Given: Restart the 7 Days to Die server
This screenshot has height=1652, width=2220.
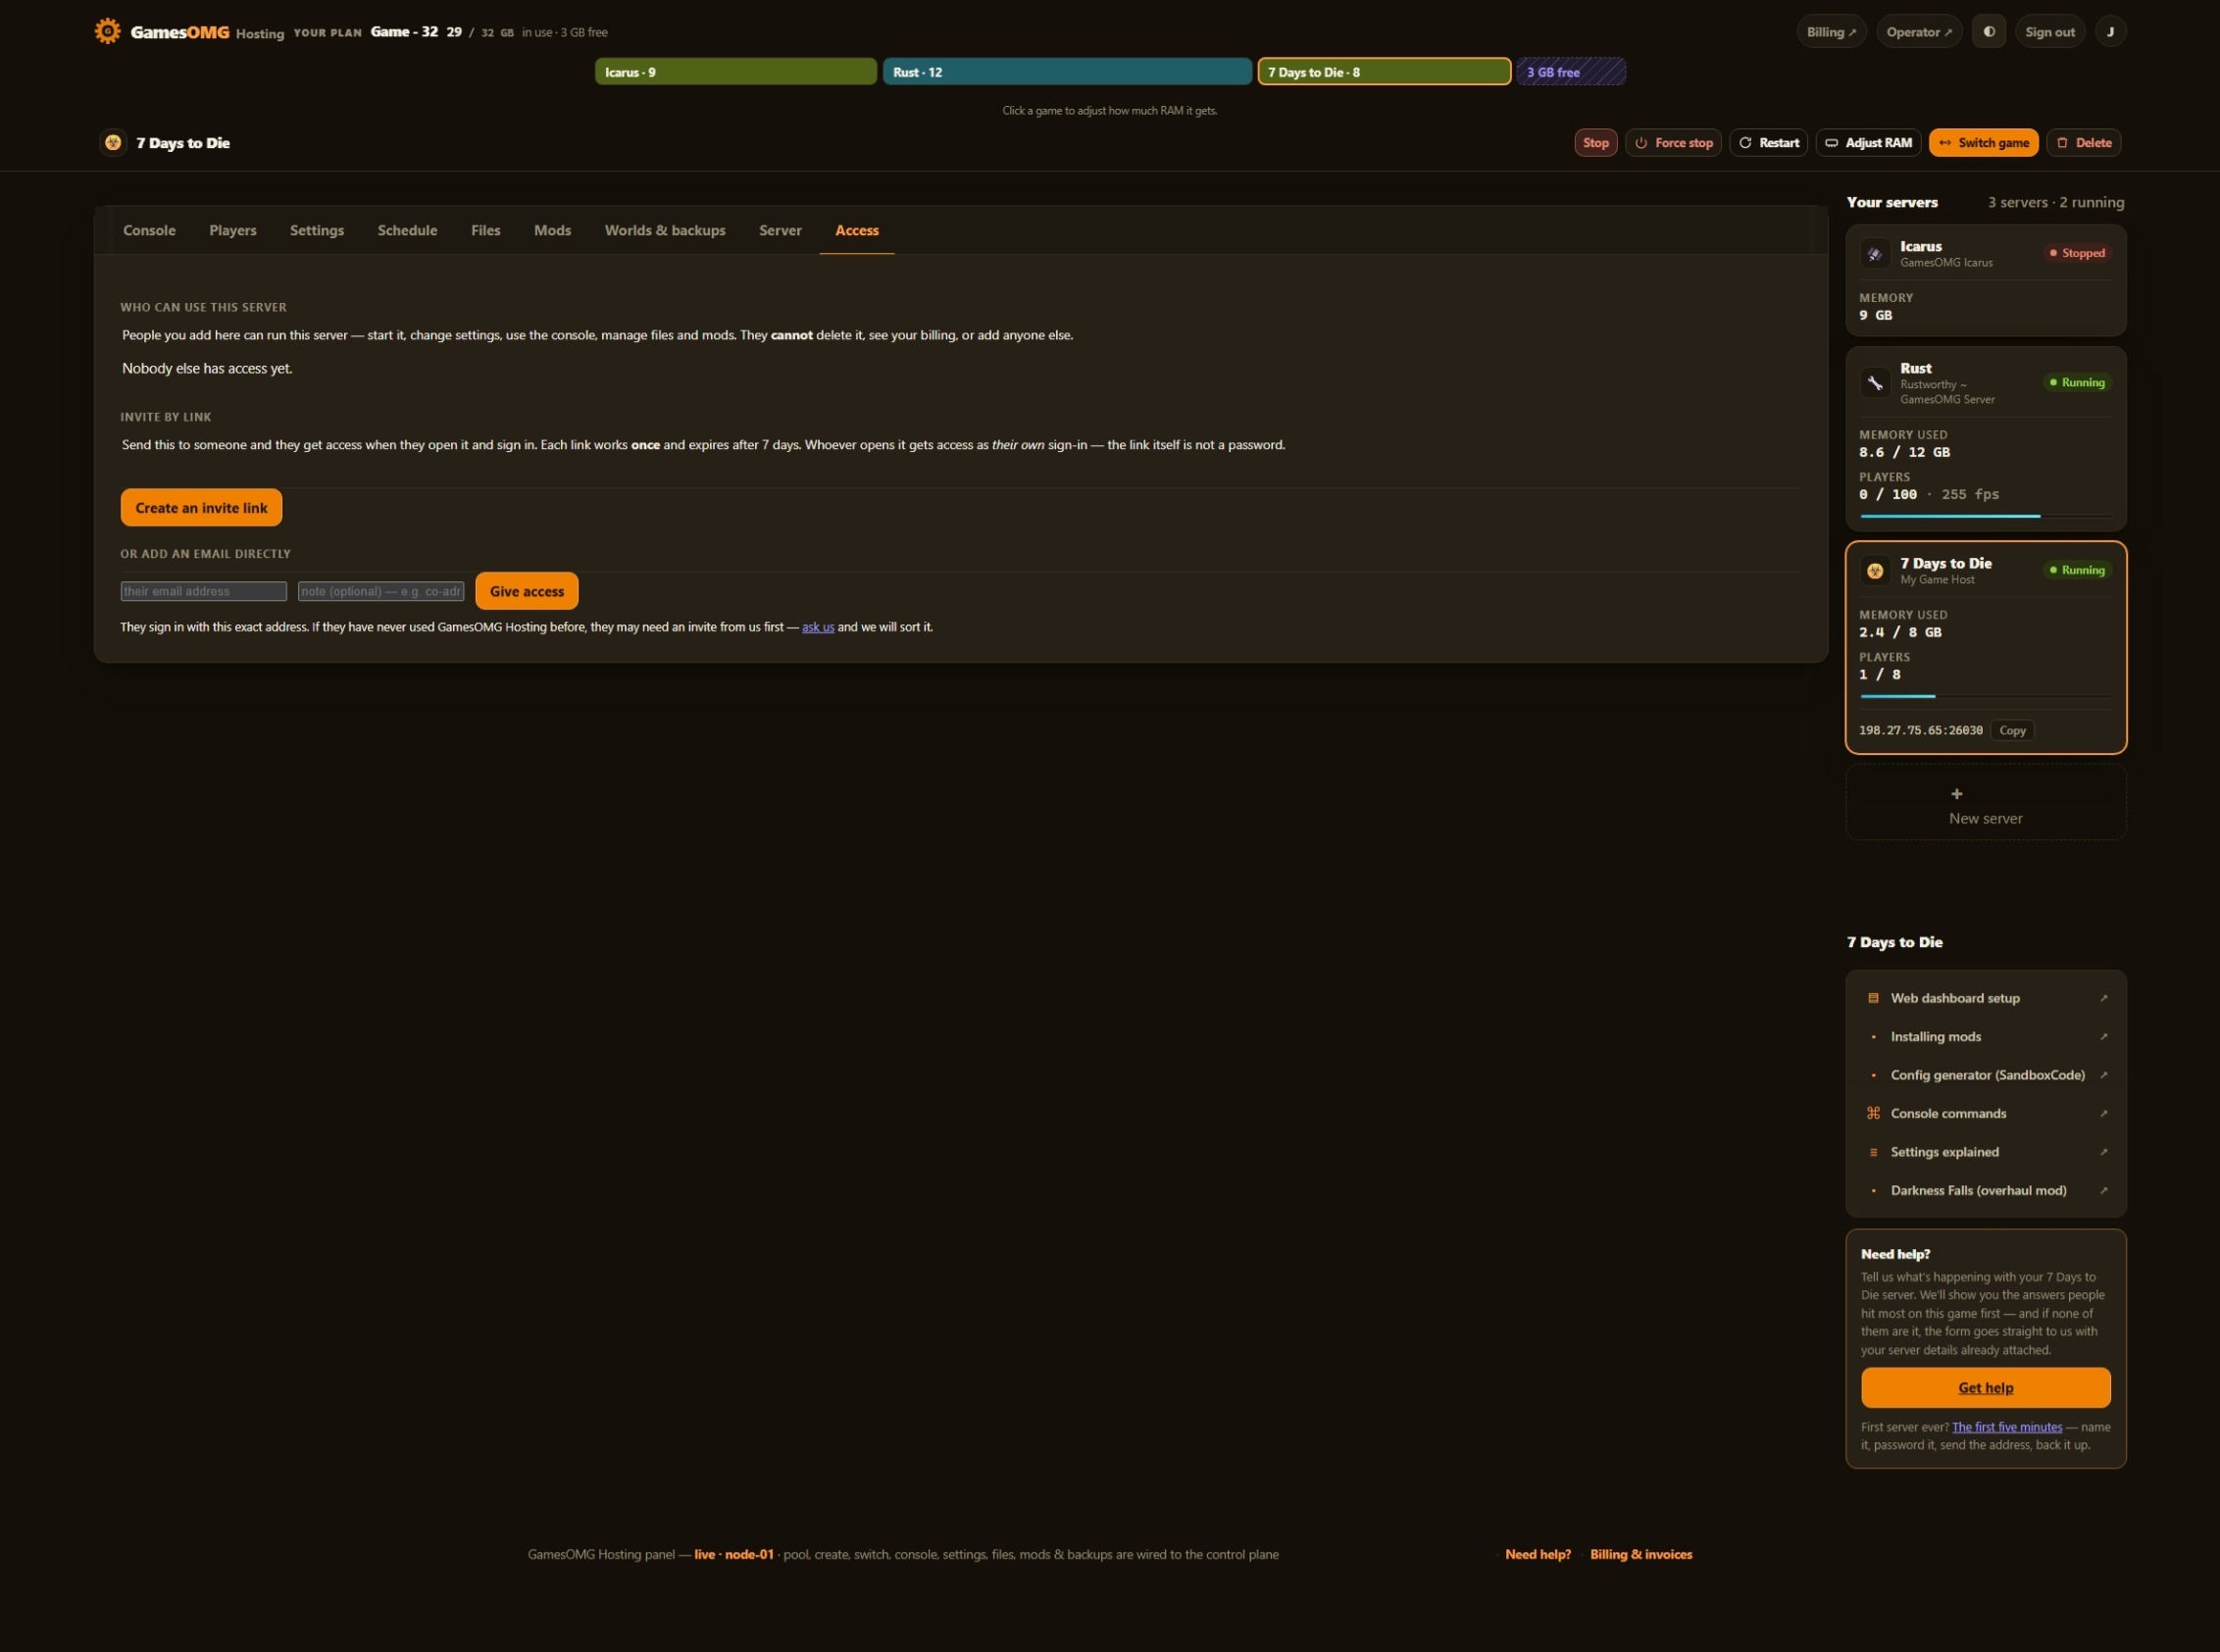Looking at the screenshot, I should [1769, 143].
